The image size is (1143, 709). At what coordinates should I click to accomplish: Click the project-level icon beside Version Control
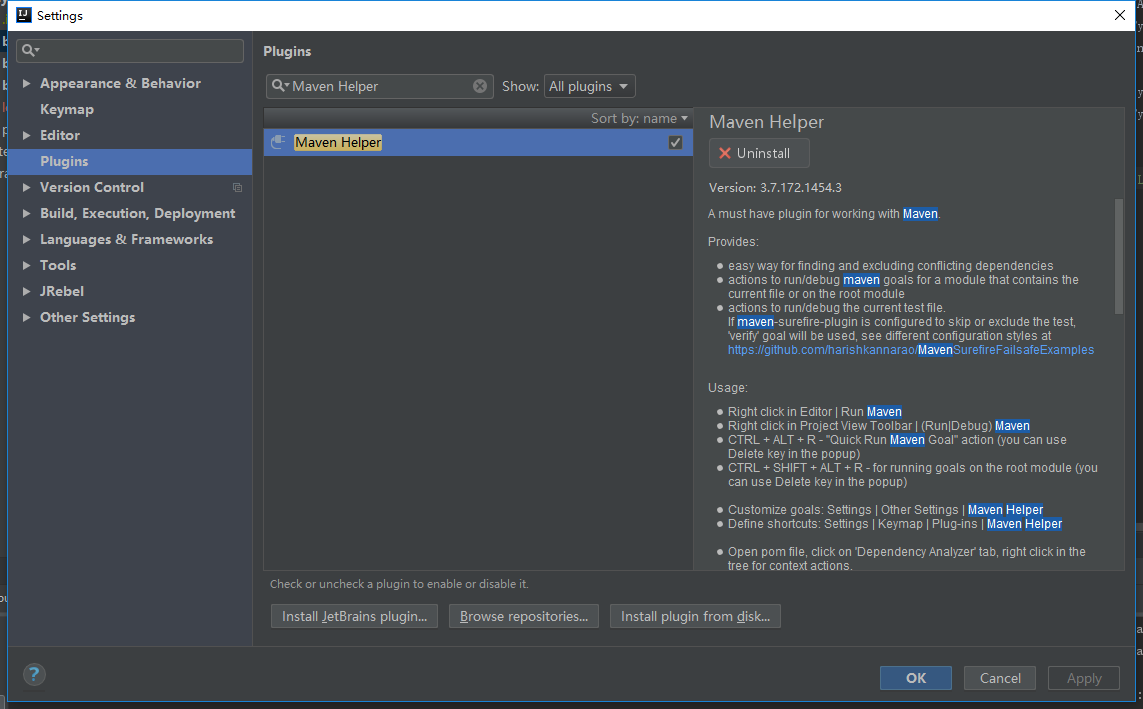coord(238,187)
